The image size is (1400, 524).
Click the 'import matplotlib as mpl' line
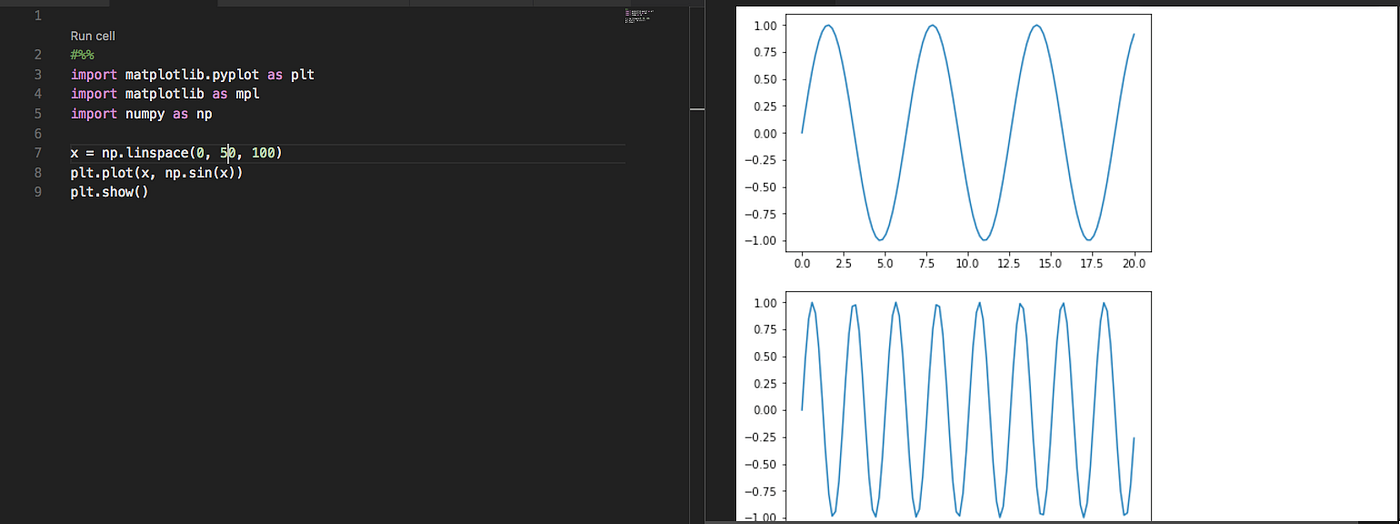click(165, 94)
